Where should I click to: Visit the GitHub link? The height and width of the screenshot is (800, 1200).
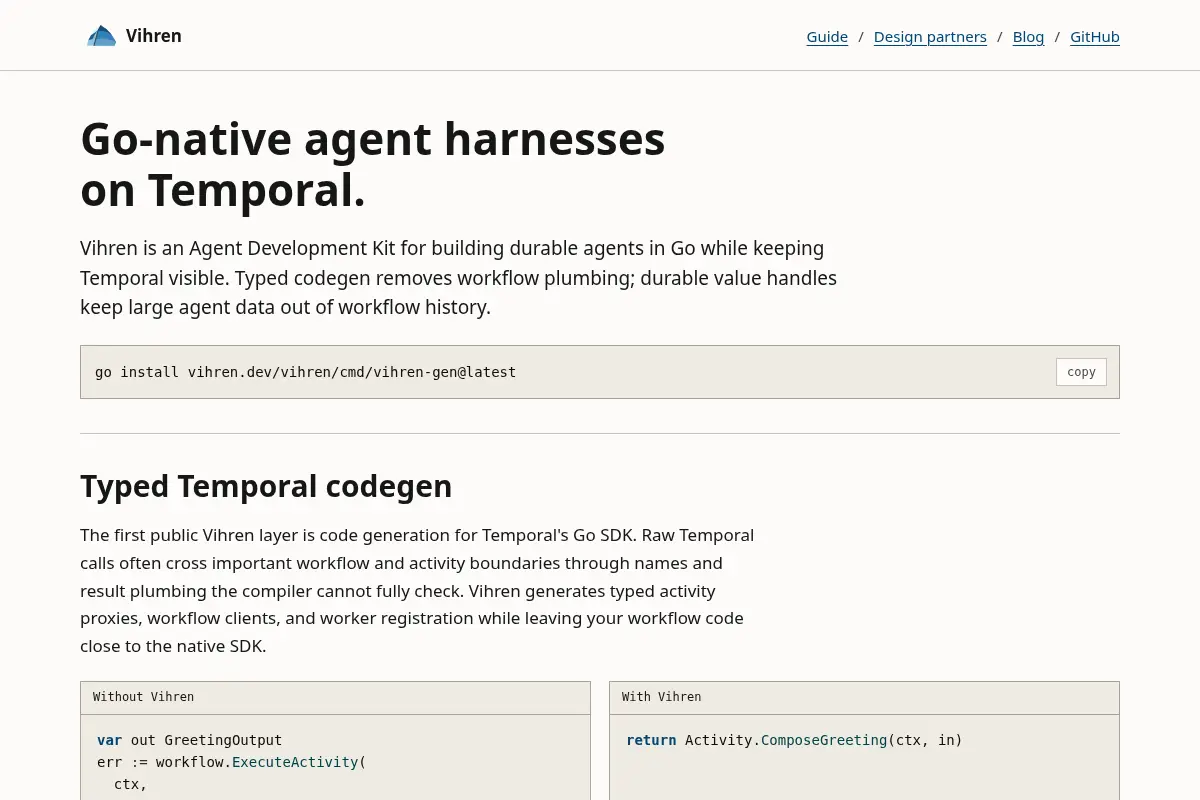1095,37
